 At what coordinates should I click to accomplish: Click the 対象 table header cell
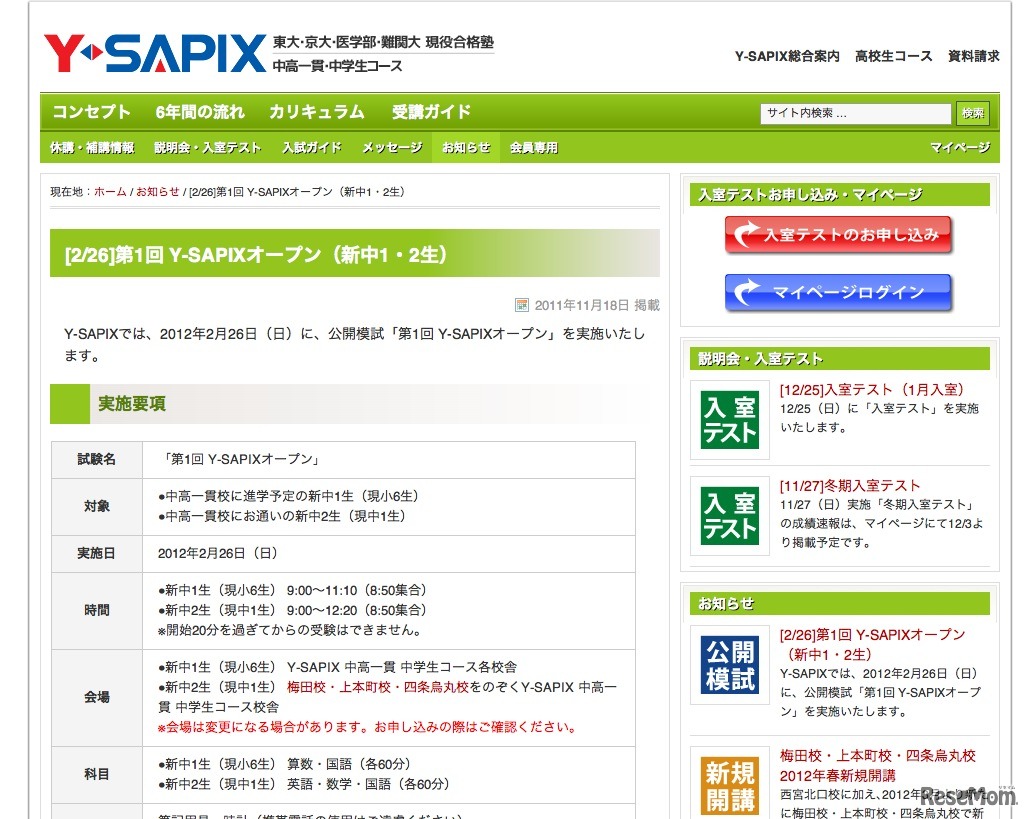tap(97, 506)
